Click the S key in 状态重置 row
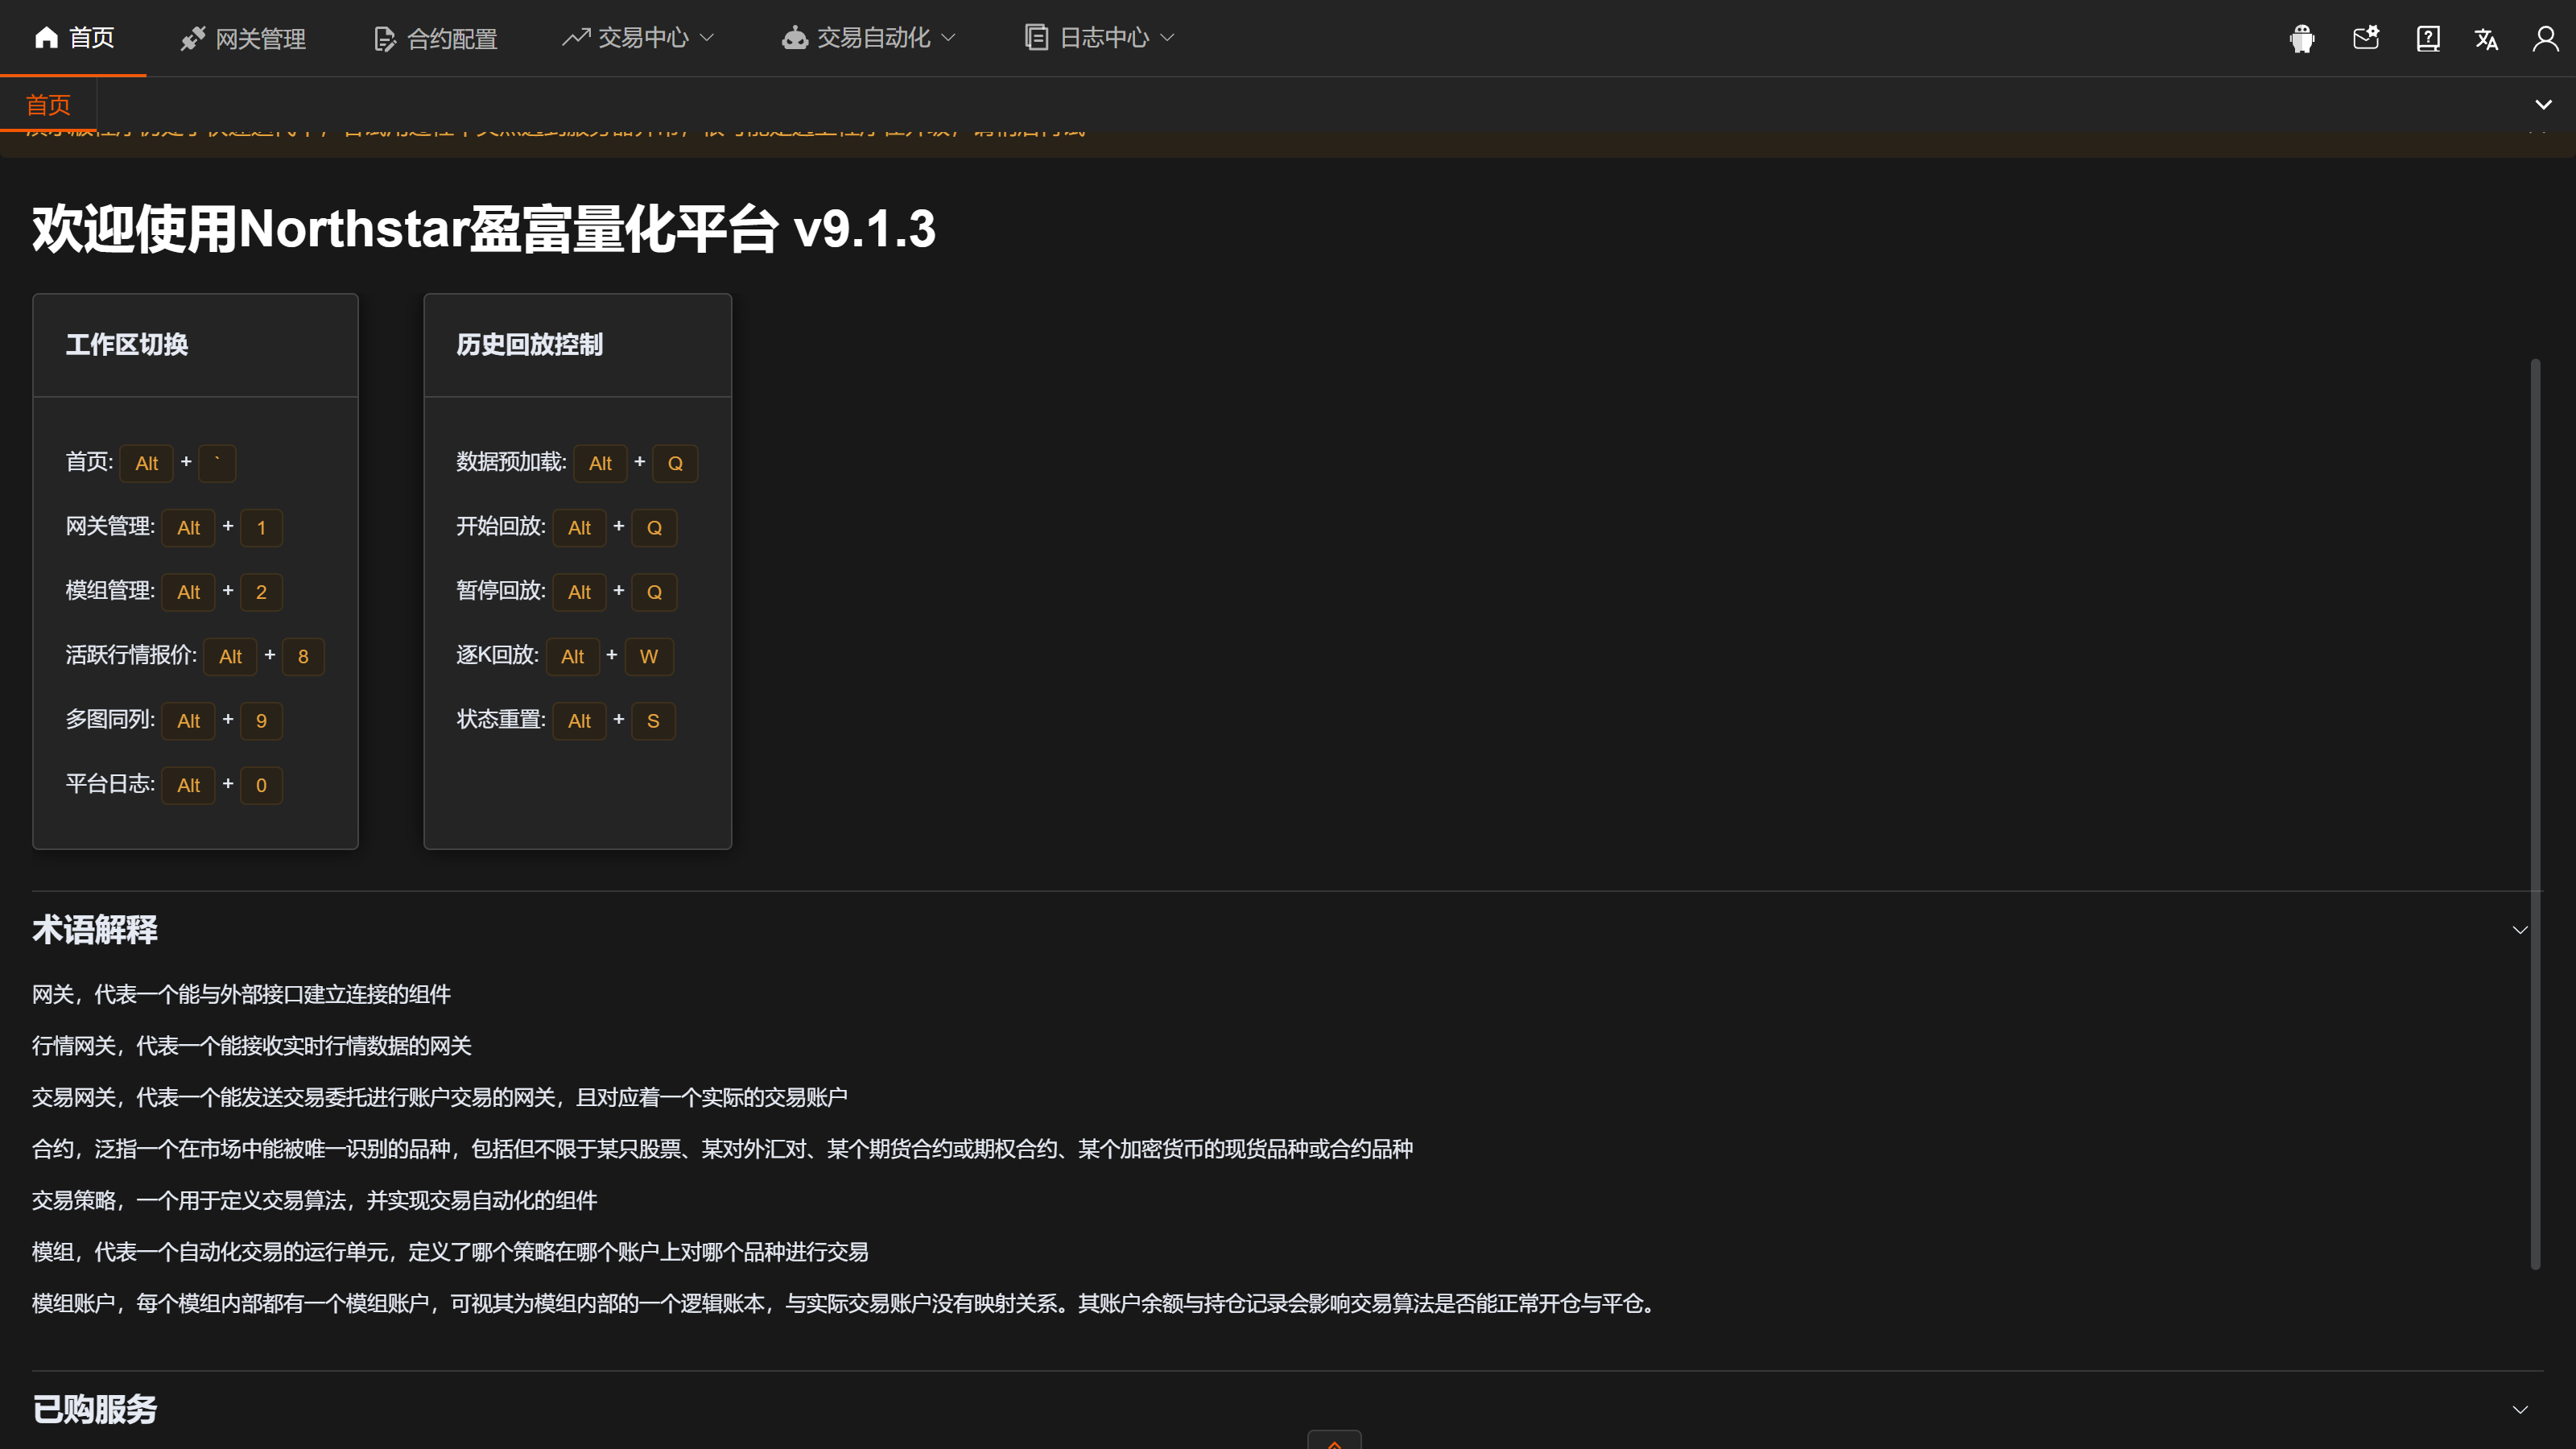This screenshot has width=2576, height=1449. pos(653,721)
